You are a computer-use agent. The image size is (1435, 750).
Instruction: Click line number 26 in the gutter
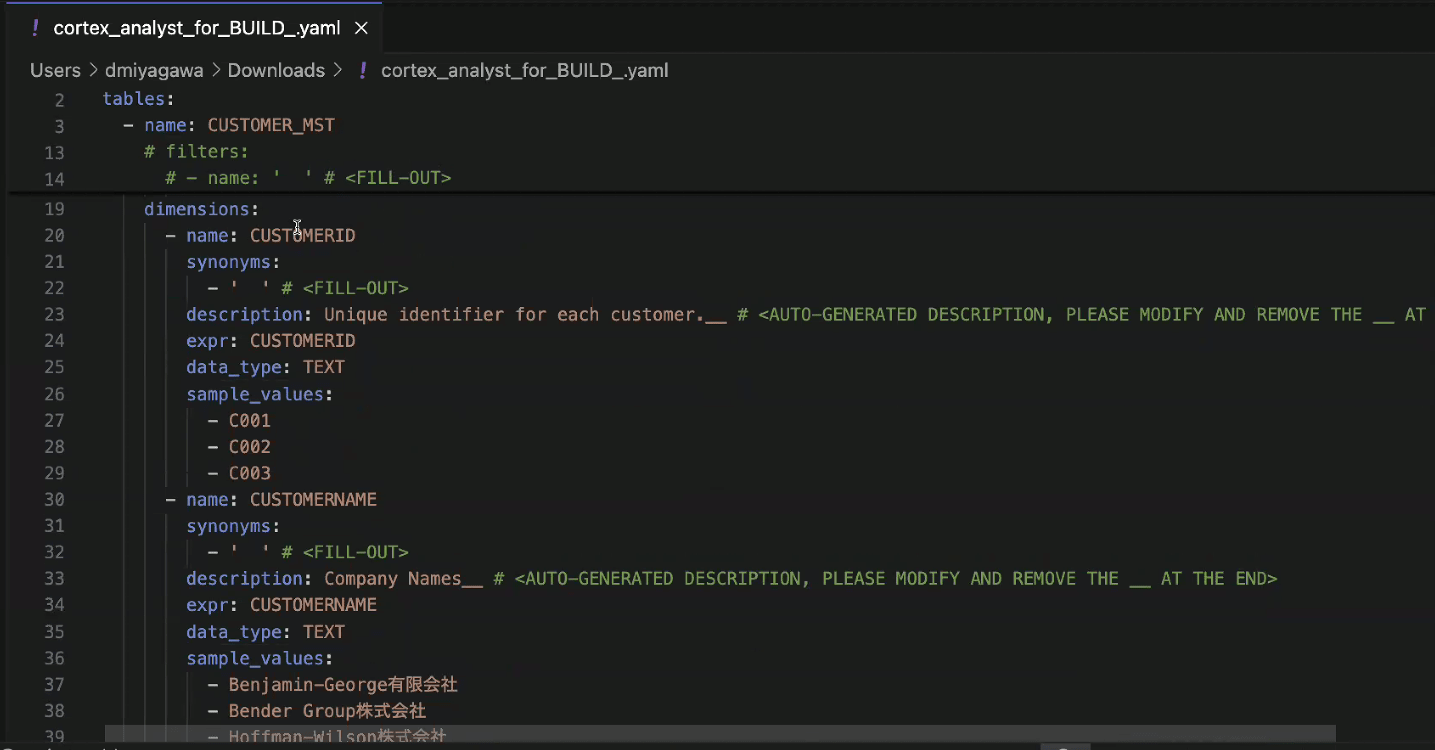tap(54, 394)
